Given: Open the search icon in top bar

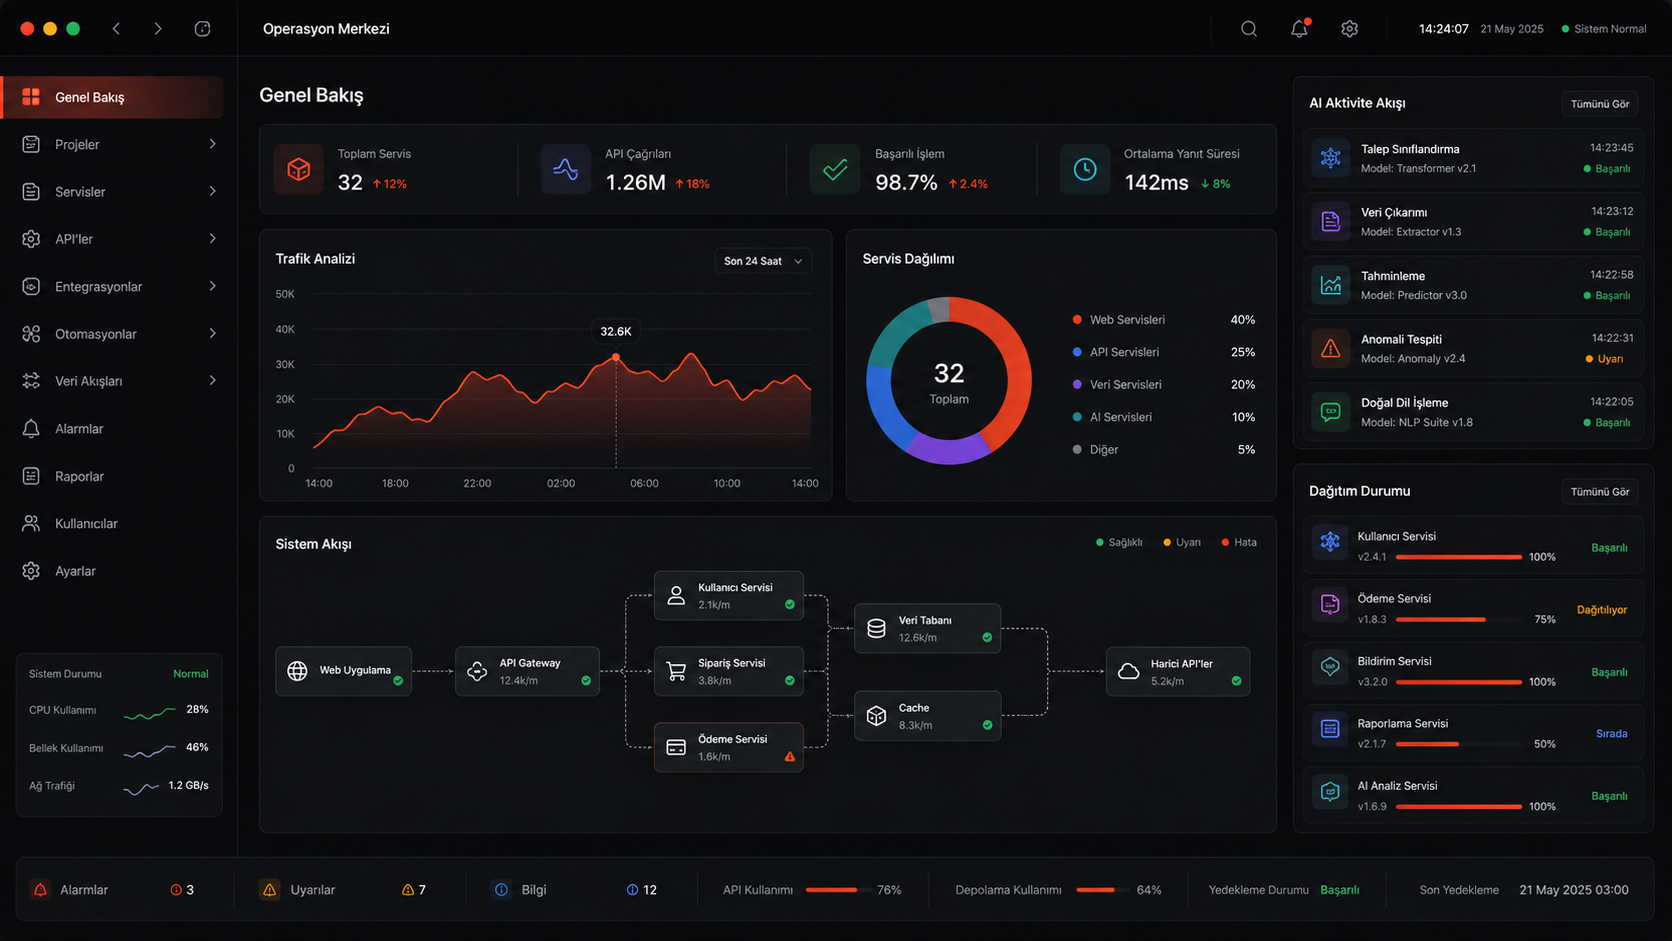Looking at the screenshot, I should tap(1249, 29).
